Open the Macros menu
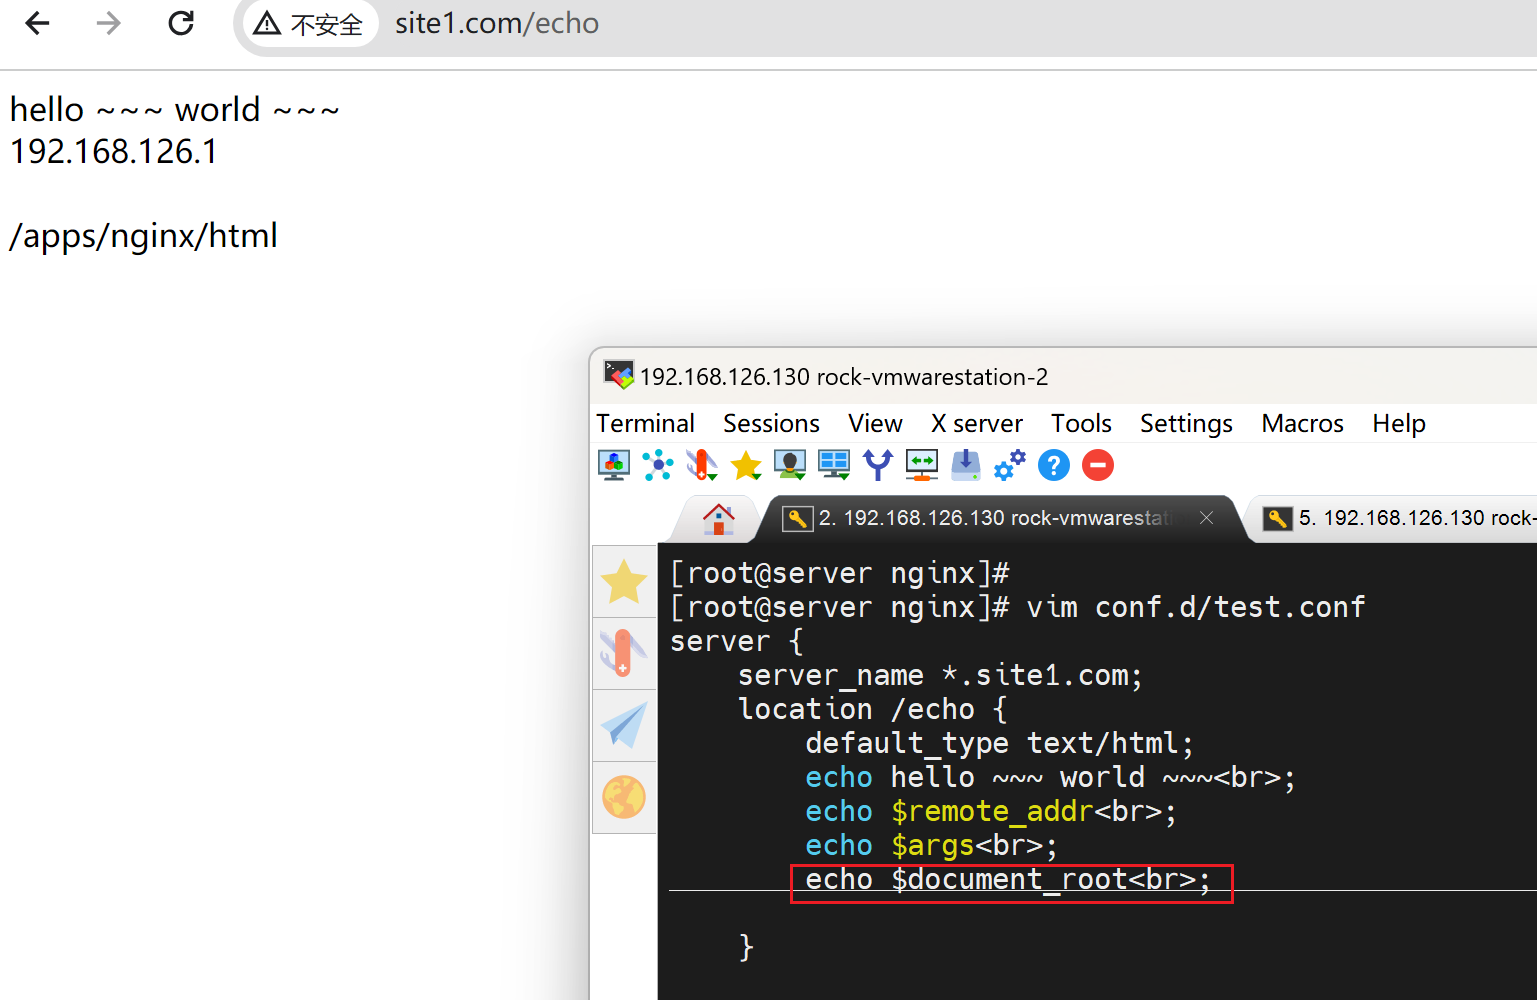Viewport: 1537px width, 1000px height. tap(1301, 424)
